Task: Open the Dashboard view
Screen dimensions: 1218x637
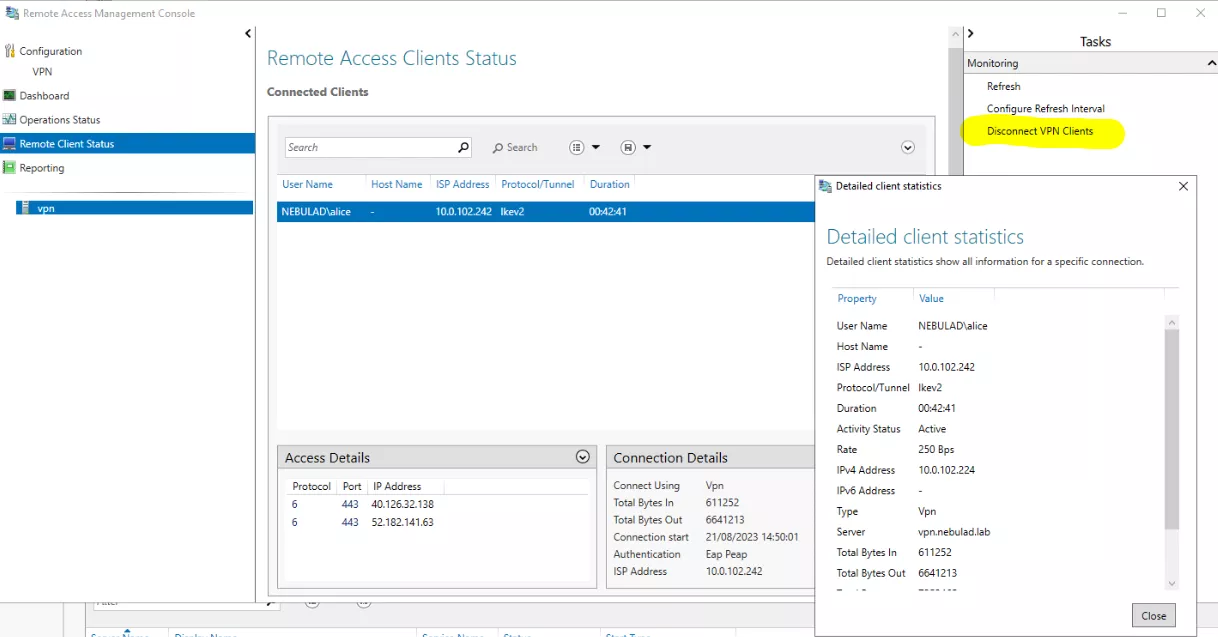Action: pos(44,96)
